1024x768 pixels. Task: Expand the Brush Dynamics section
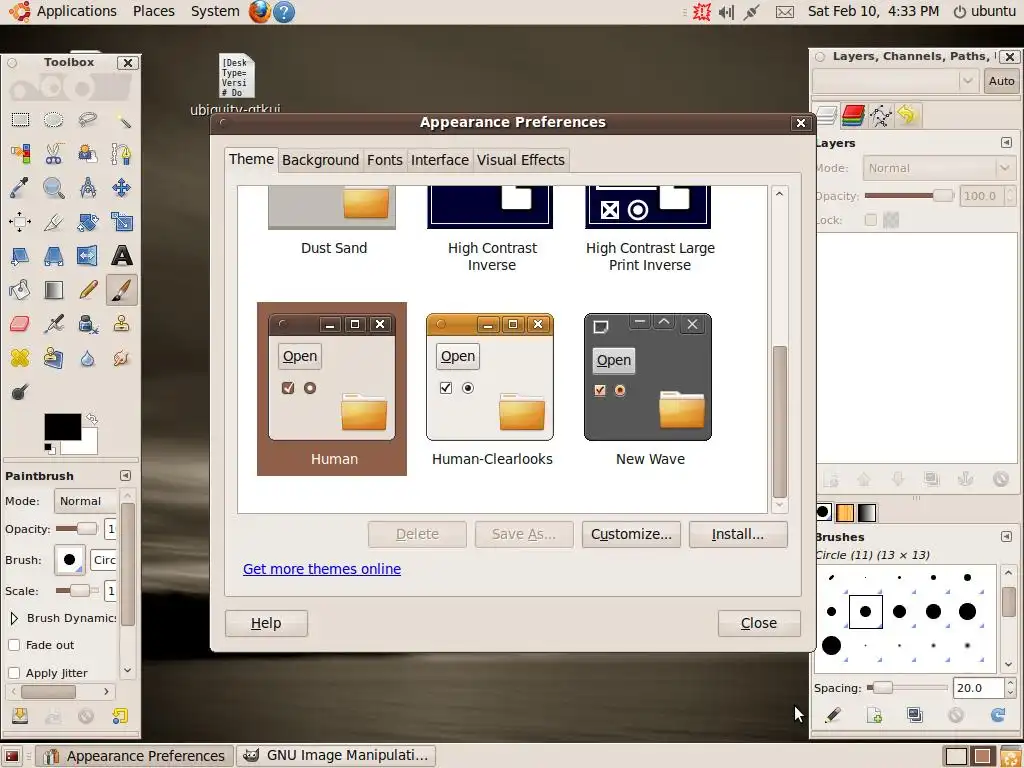coord(14,618)
